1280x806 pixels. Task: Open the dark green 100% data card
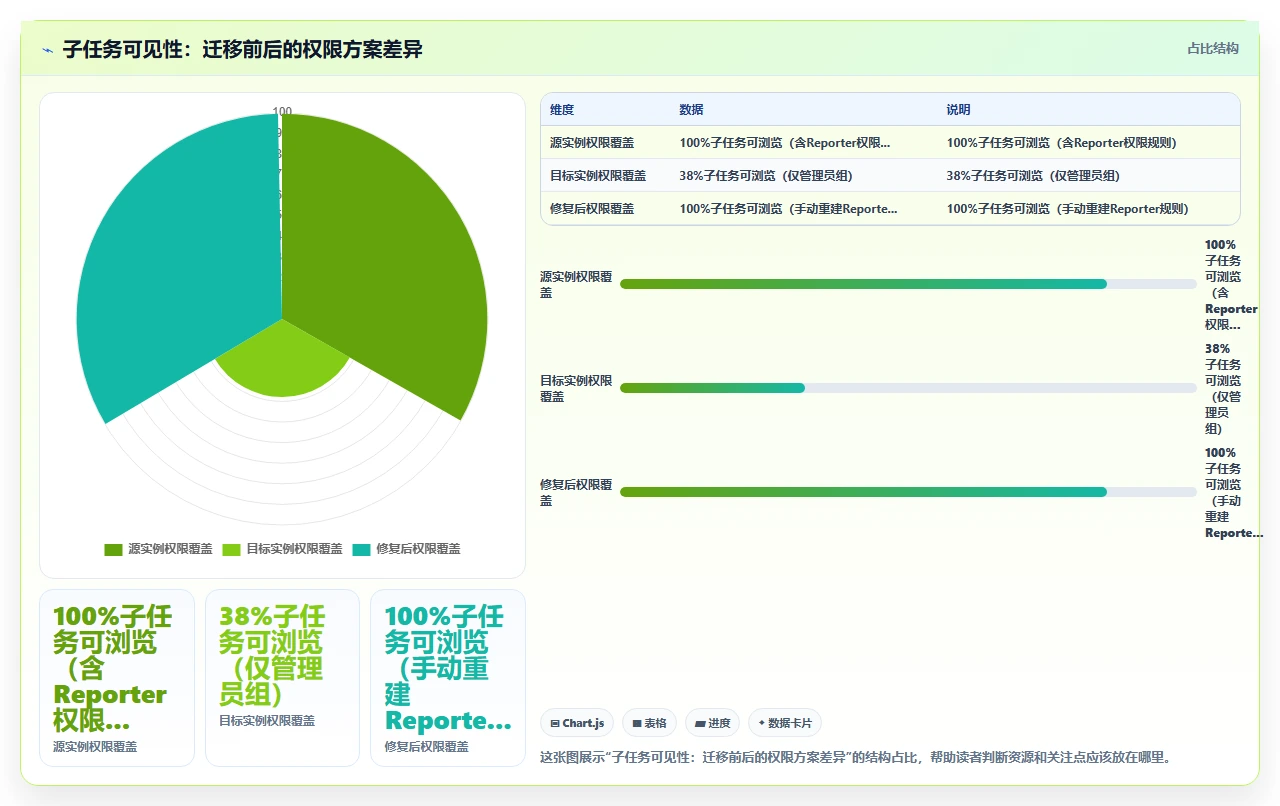(117, 678)
